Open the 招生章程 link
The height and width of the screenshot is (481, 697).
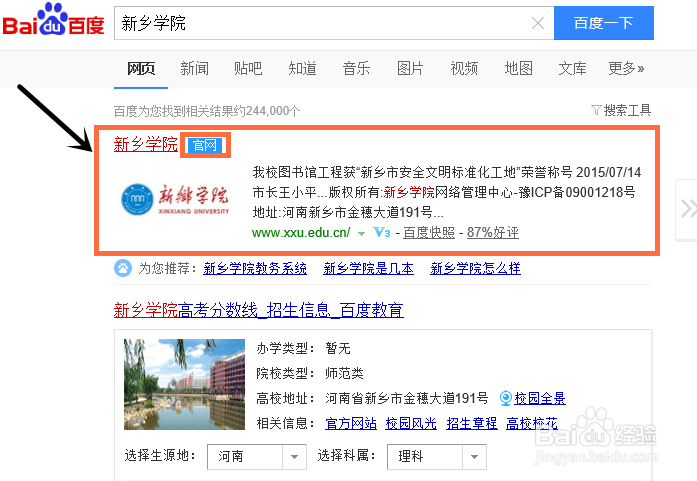472,423
